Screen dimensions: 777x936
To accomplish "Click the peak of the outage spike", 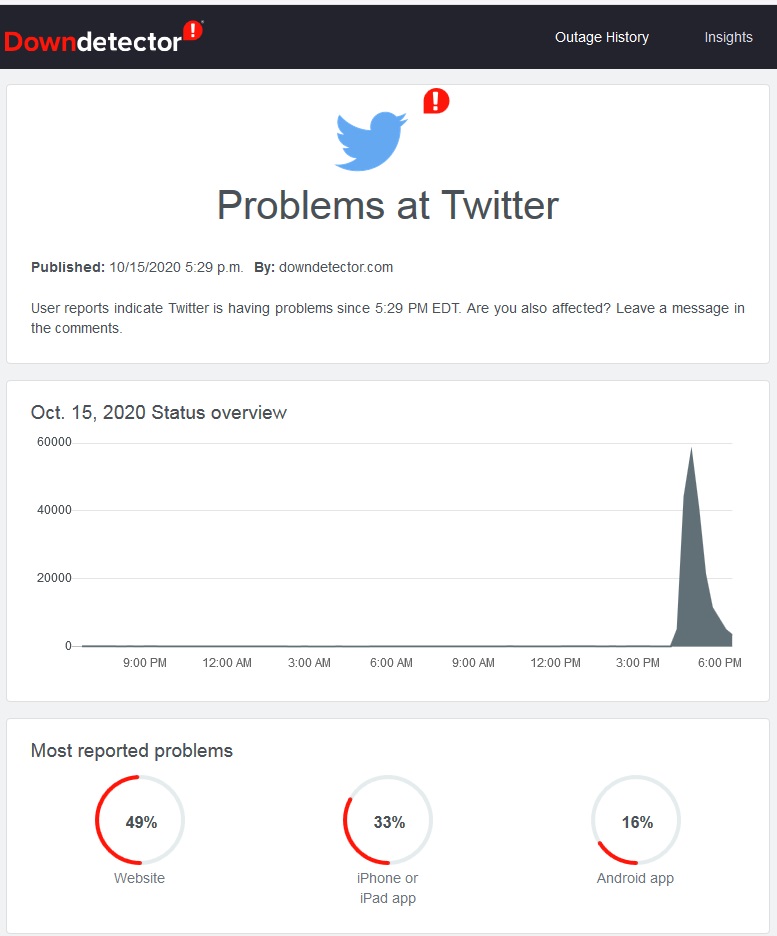I will click(692, 449).
